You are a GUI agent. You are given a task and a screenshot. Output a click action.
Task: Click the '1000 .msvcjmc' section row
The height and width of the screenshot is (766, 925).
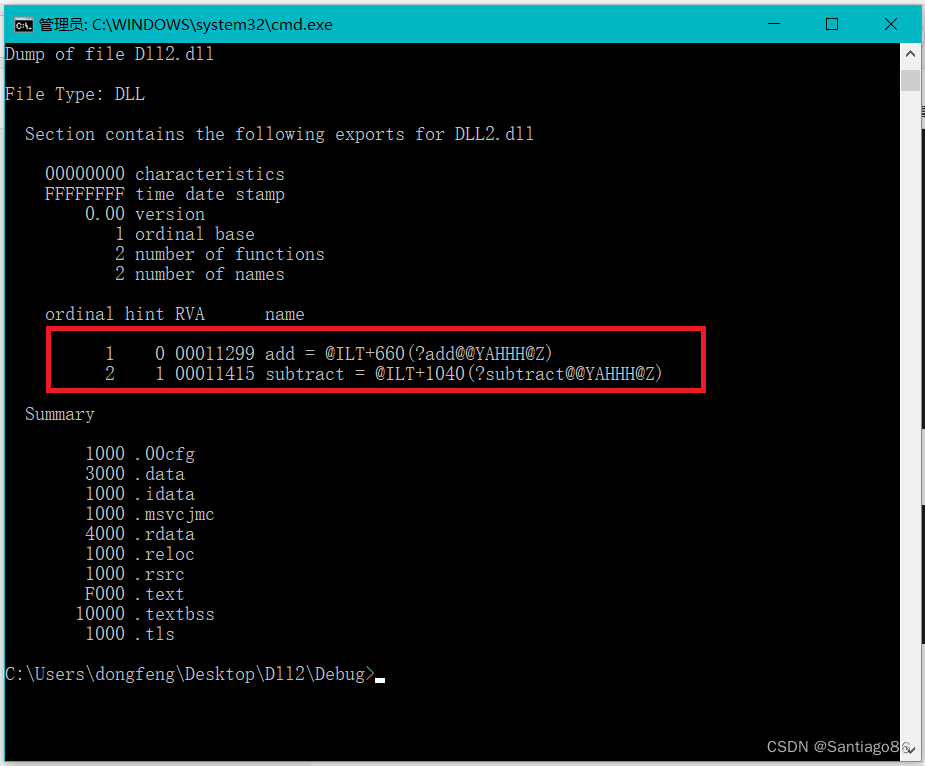click(x=150, y=514)
